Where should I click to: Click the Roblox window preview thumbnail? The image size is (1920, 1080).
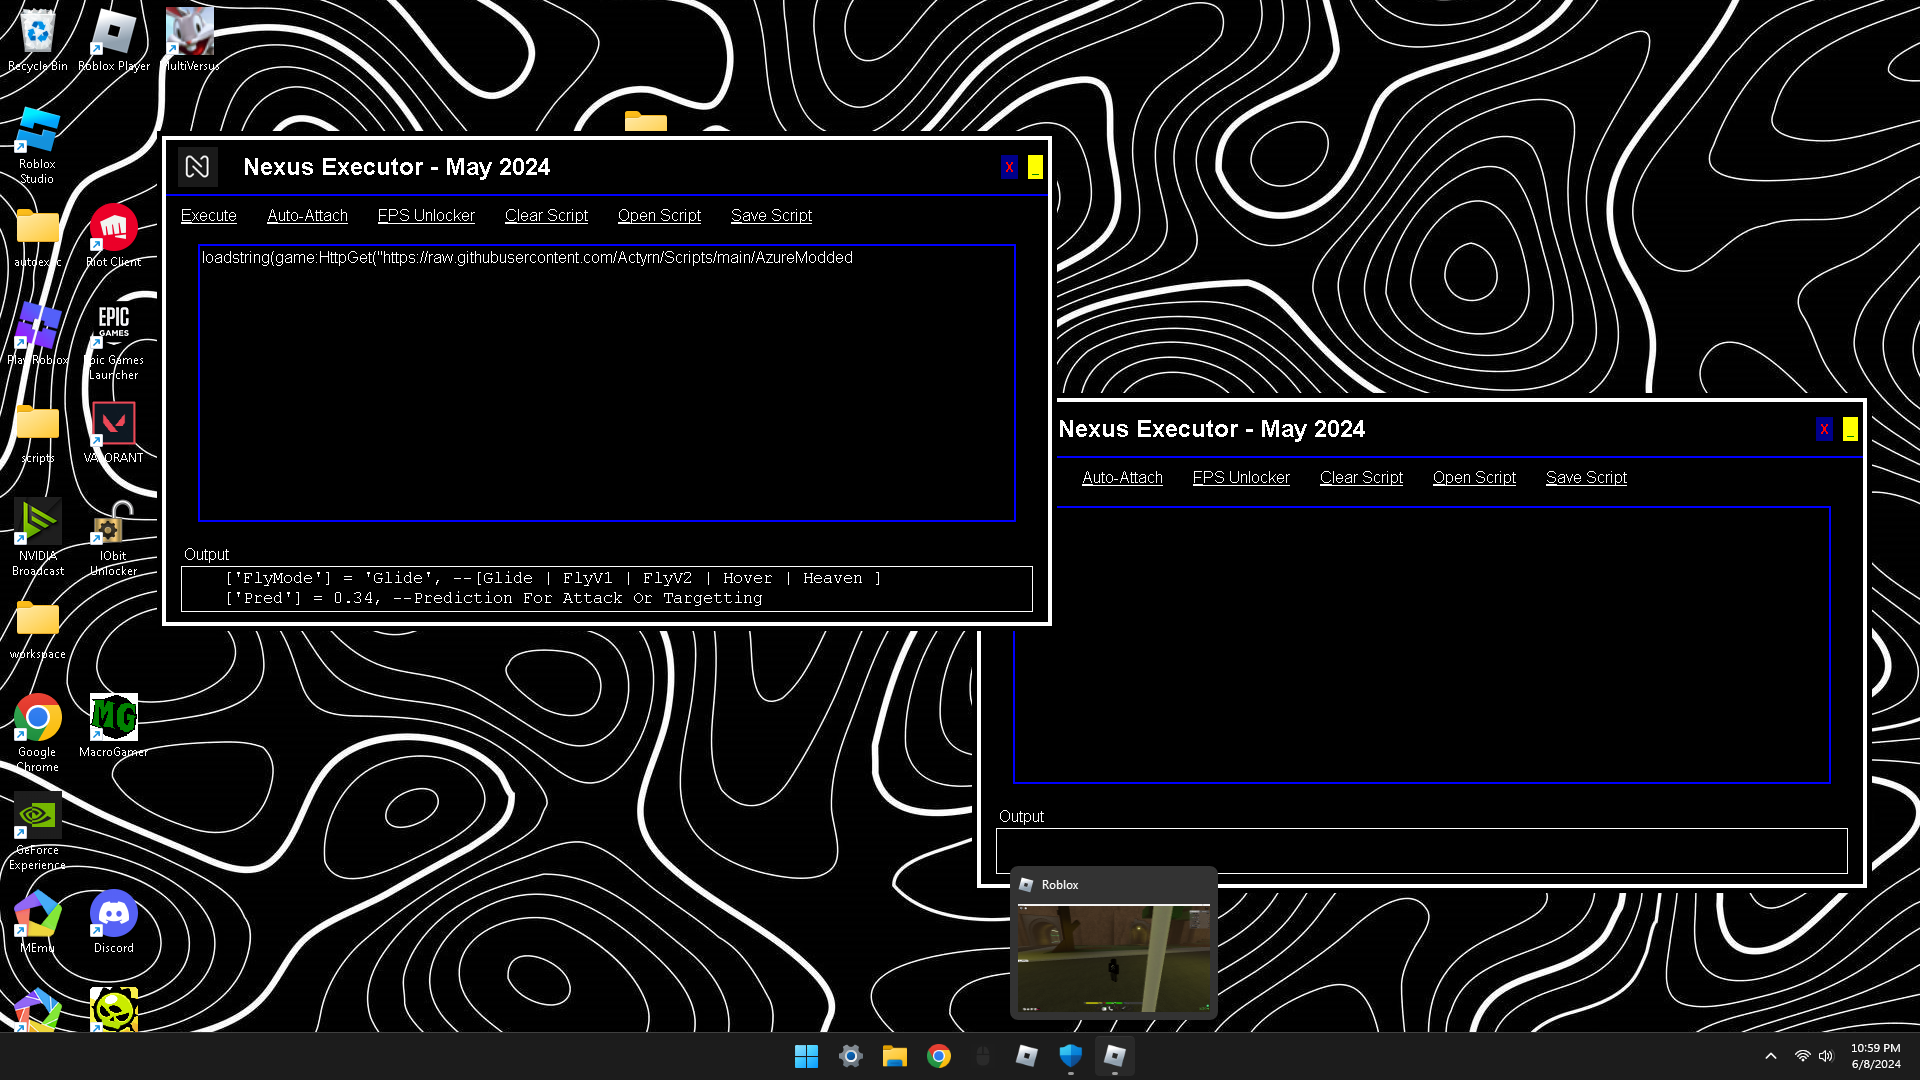point(1113,958)
